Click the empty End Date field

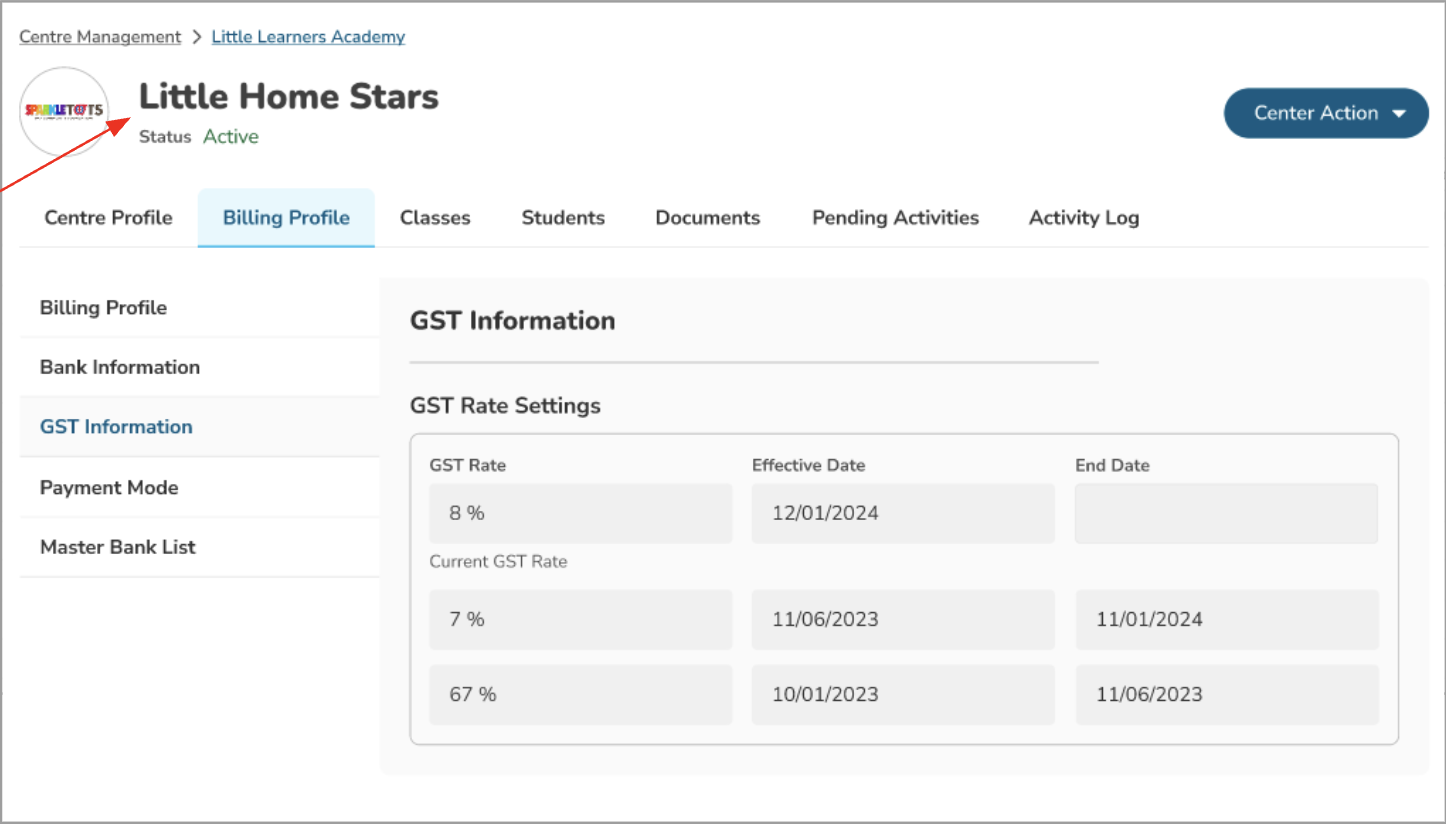click(1226, 513)
